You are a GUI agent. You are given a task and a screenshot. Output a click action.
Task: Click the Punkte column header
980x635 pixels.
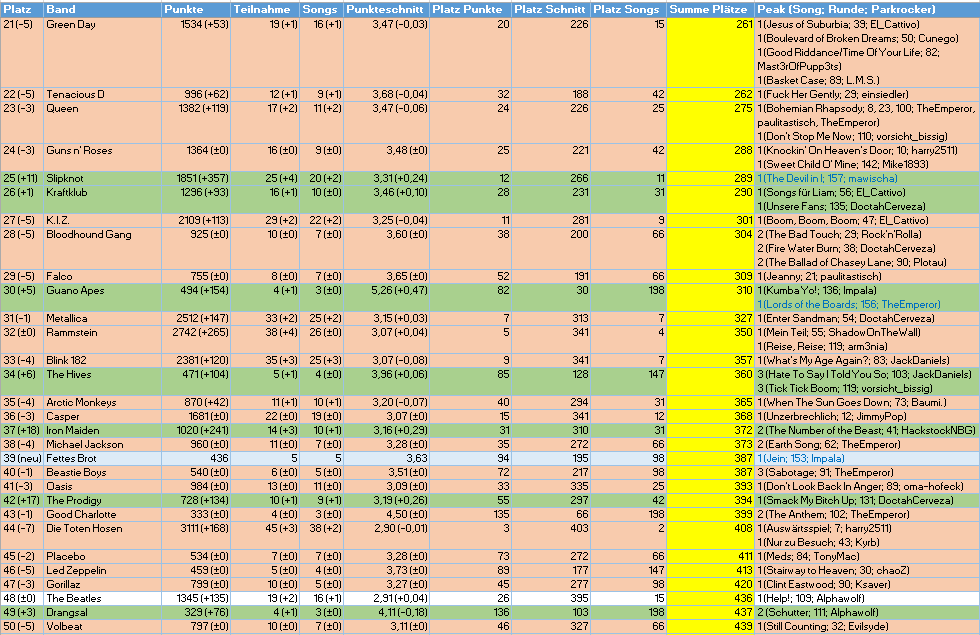pyautogui.click(x=196, y=9)
